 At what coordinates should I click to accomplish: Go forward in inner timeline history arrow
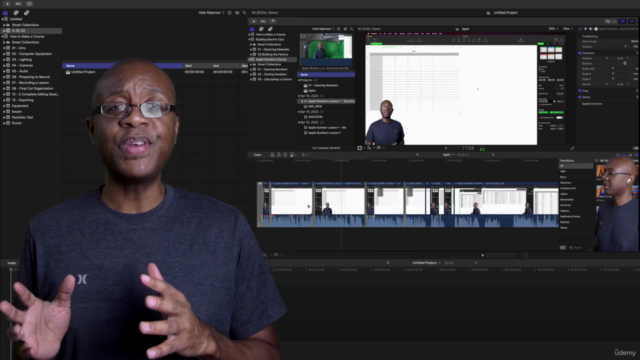[x=493, y=155]
